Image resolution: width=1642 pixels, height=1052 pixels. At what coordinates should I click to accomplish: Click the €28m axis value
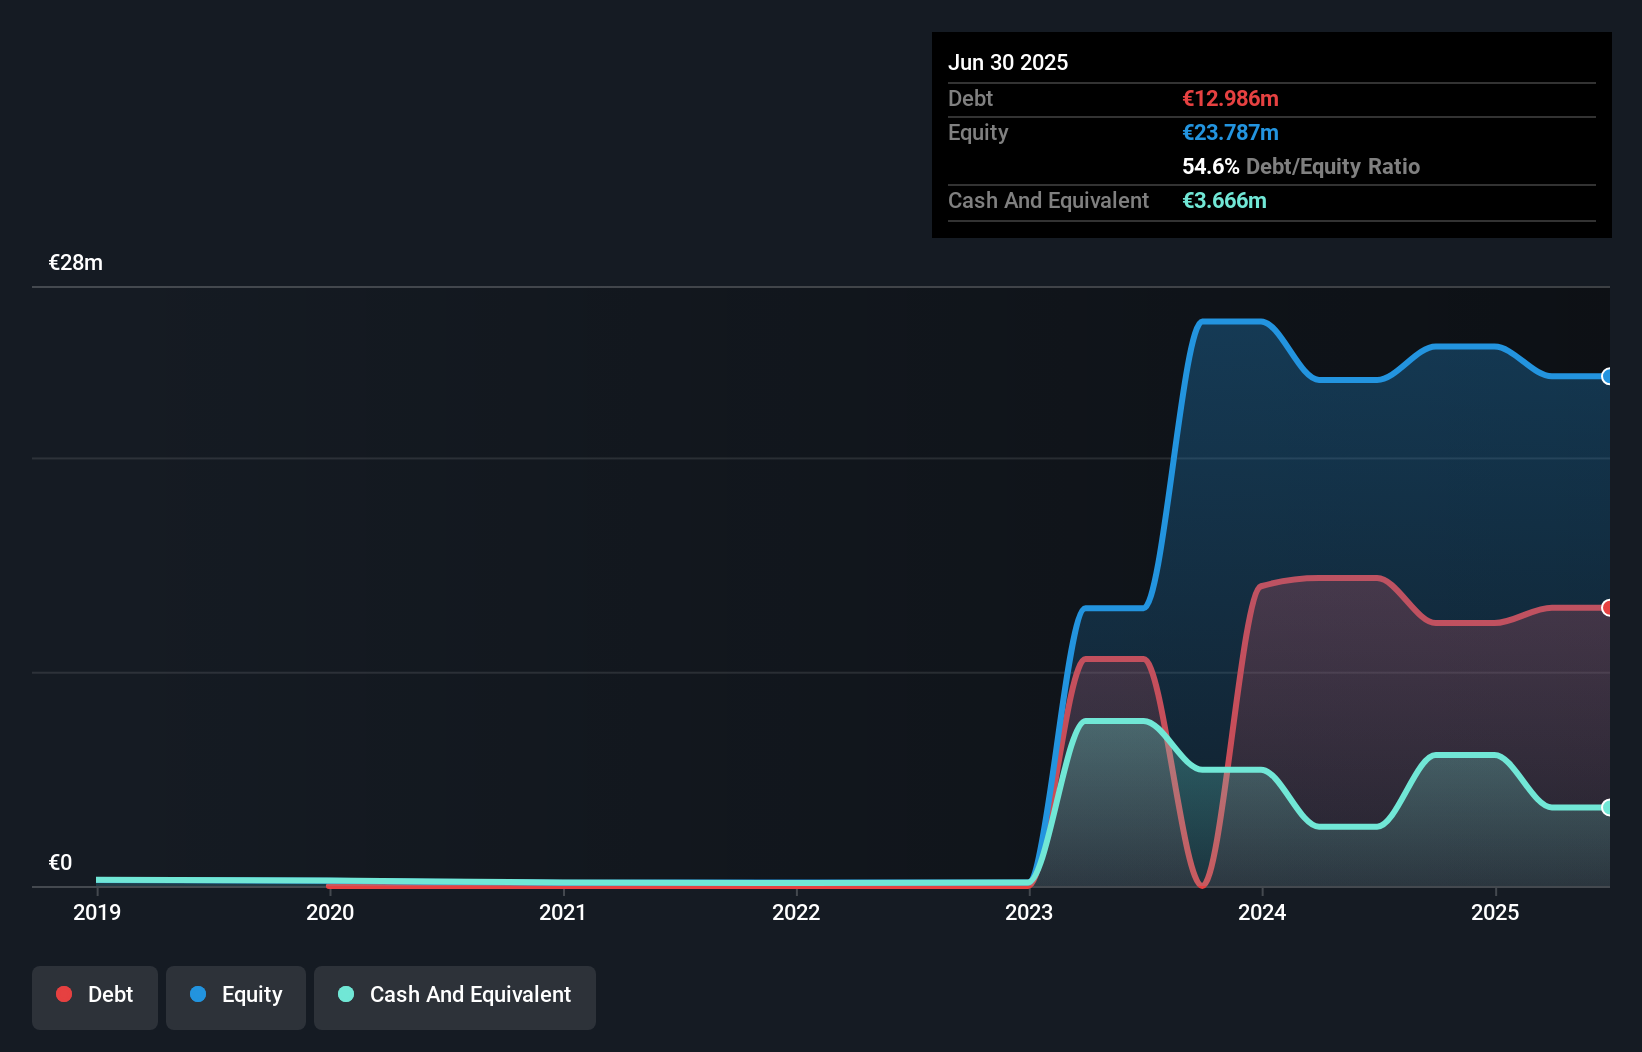(75, 262)
